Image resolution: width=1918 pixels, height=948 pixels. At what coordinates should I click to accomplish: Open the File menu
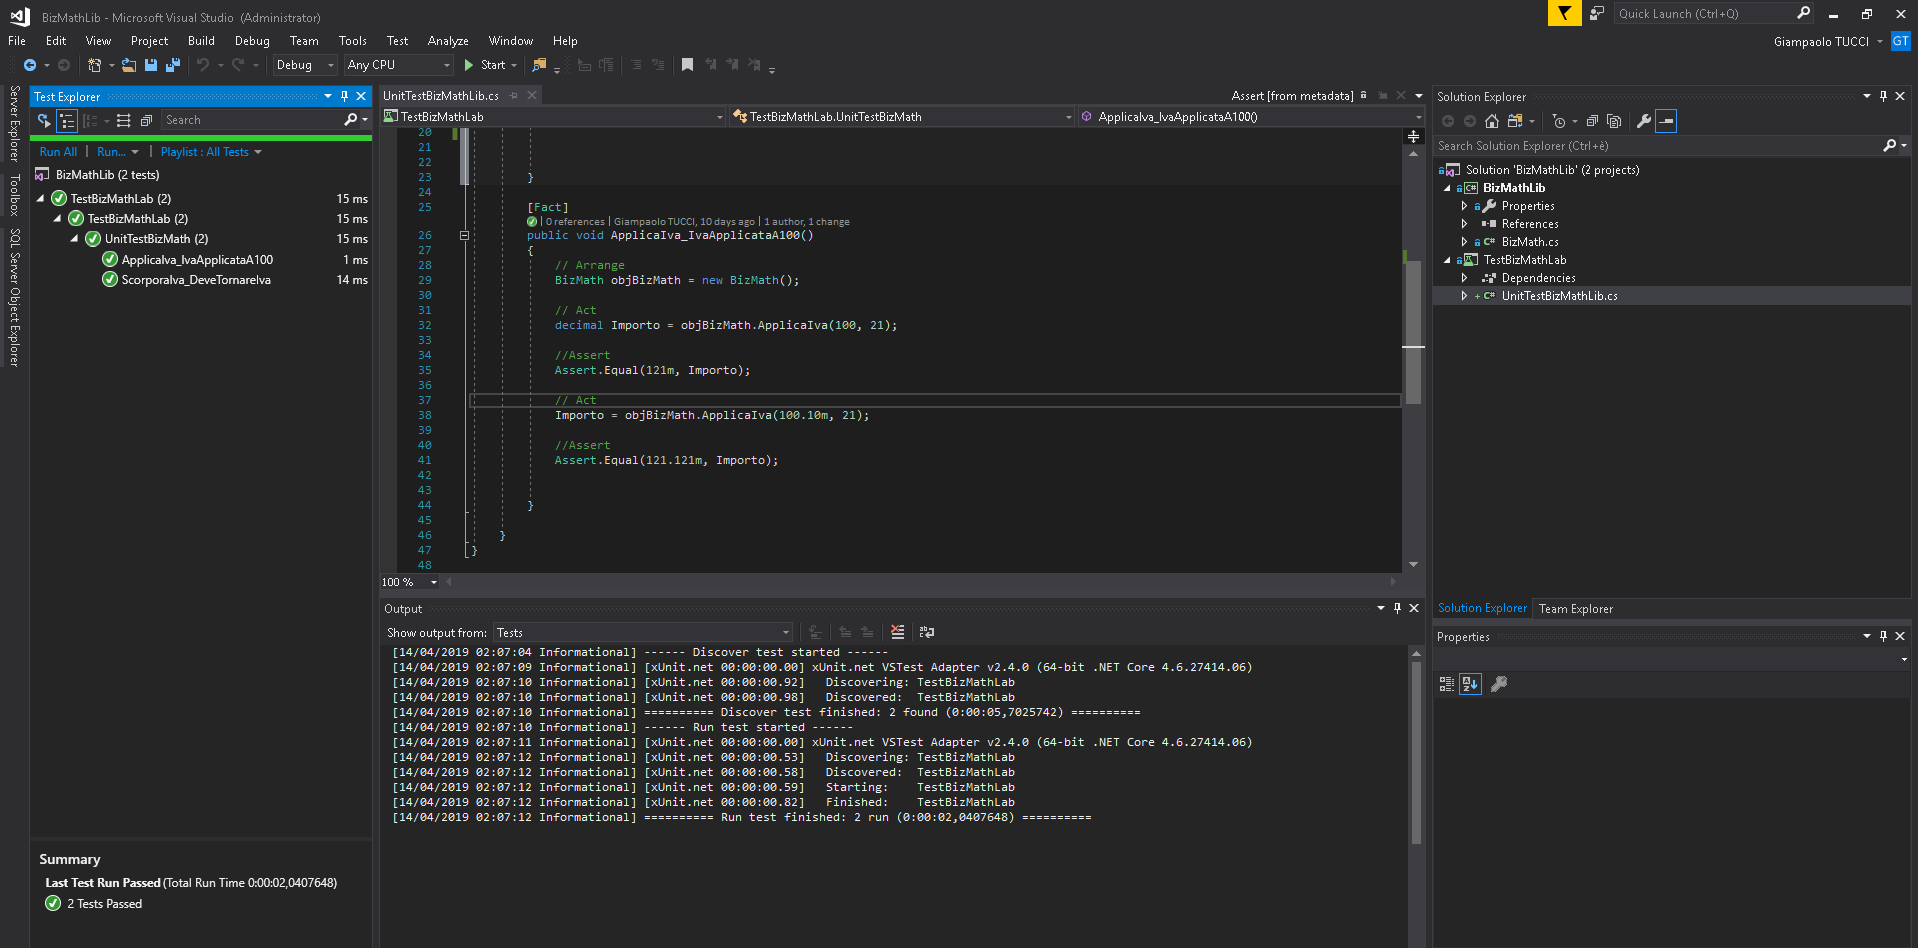[x=17, y=41]
